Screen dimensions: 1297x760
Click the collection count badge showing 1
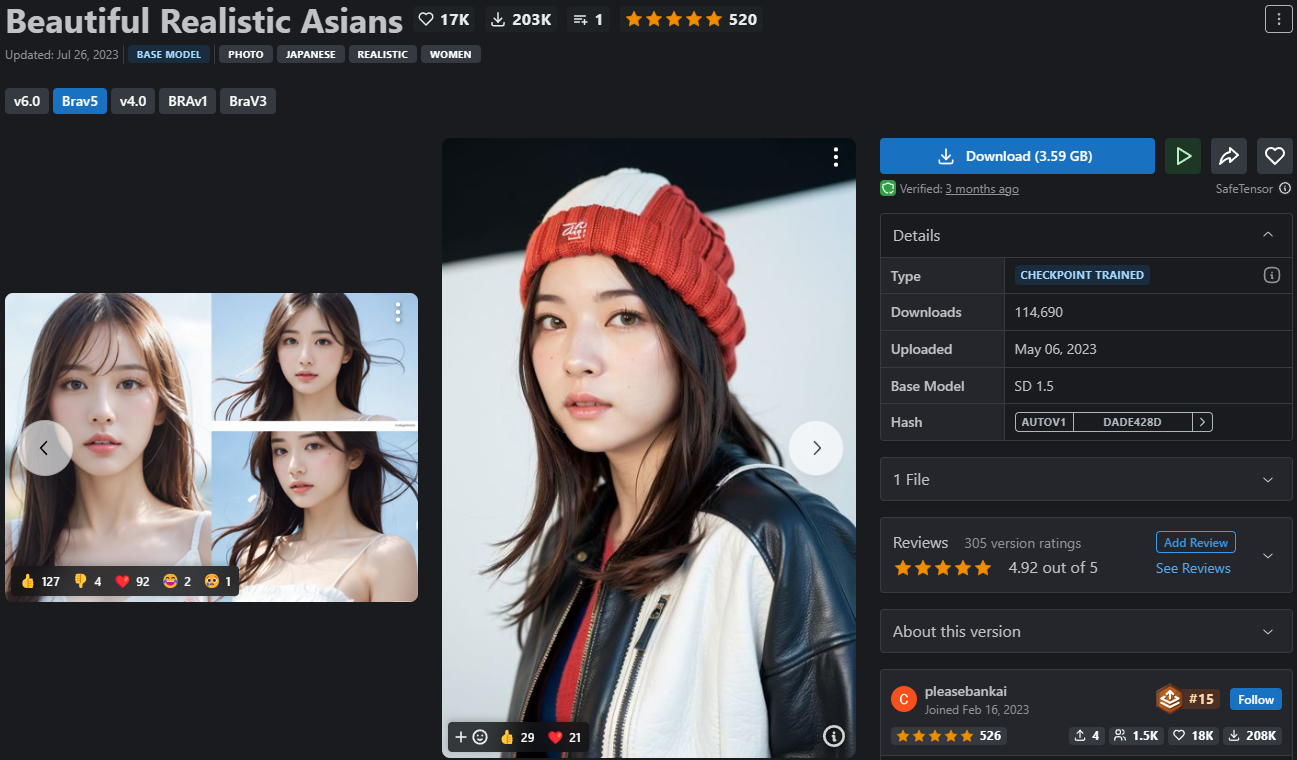[587, 19]
